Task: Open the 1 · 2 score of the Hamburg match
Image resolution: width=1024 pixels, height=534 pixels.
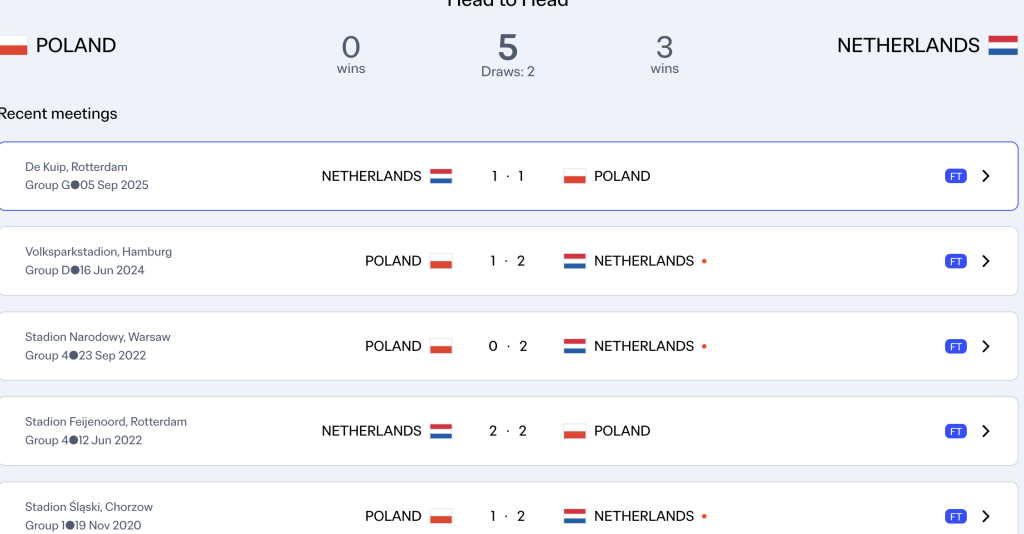Action: point(507,261)
